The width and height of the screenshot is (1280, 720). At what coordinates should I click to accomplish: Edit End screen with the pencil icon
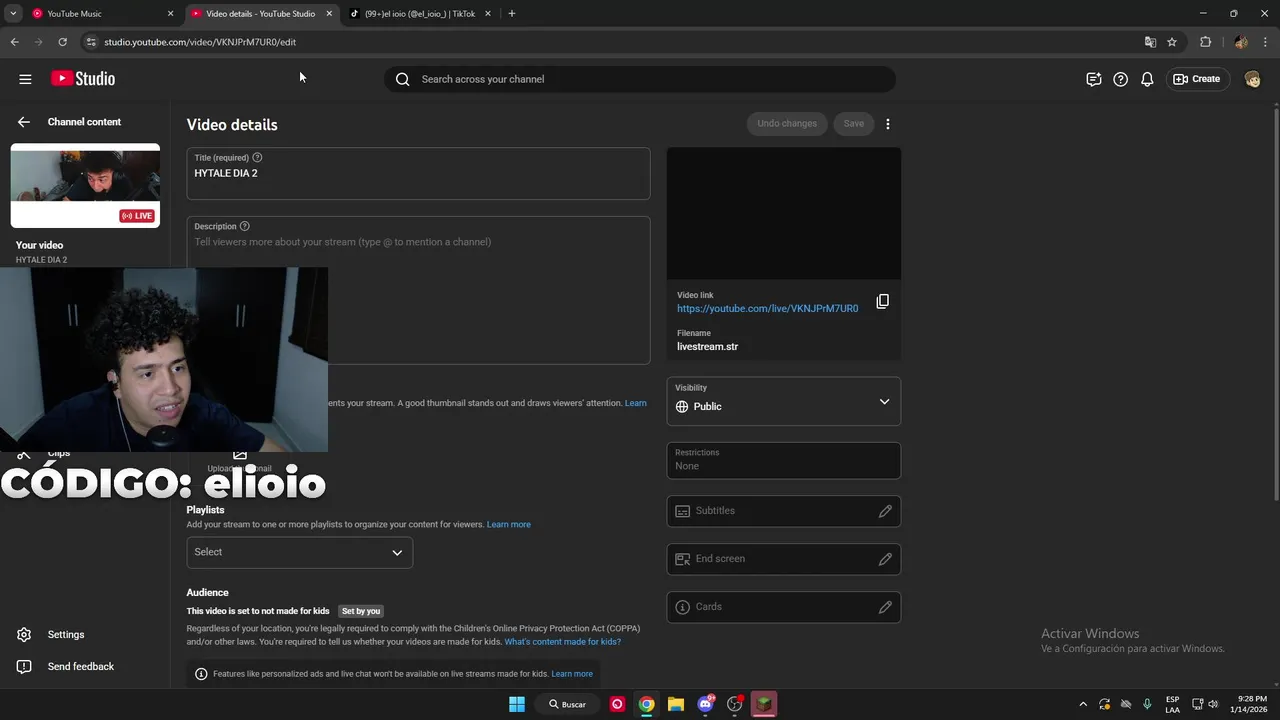tap(885, 559)
